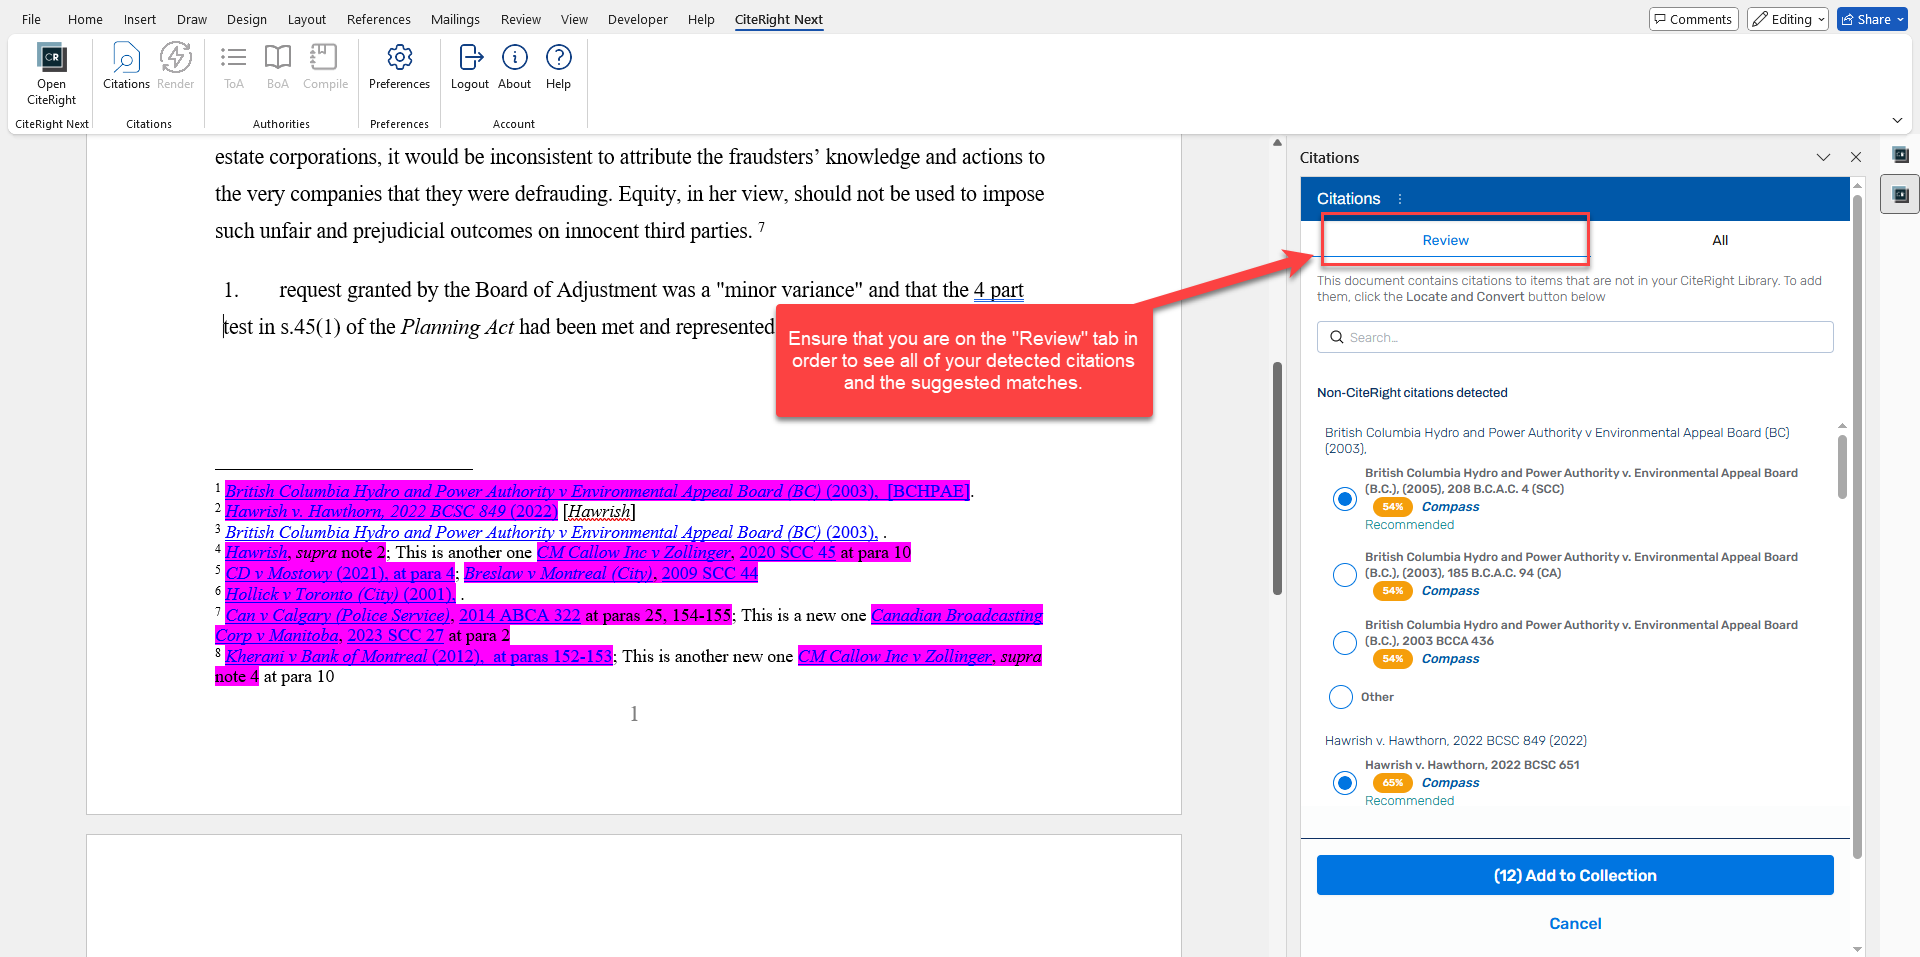The image size is (1920, 957).
Task: Click the document vertical scrollbar thumb
Action: click(x=1277, y=478)
